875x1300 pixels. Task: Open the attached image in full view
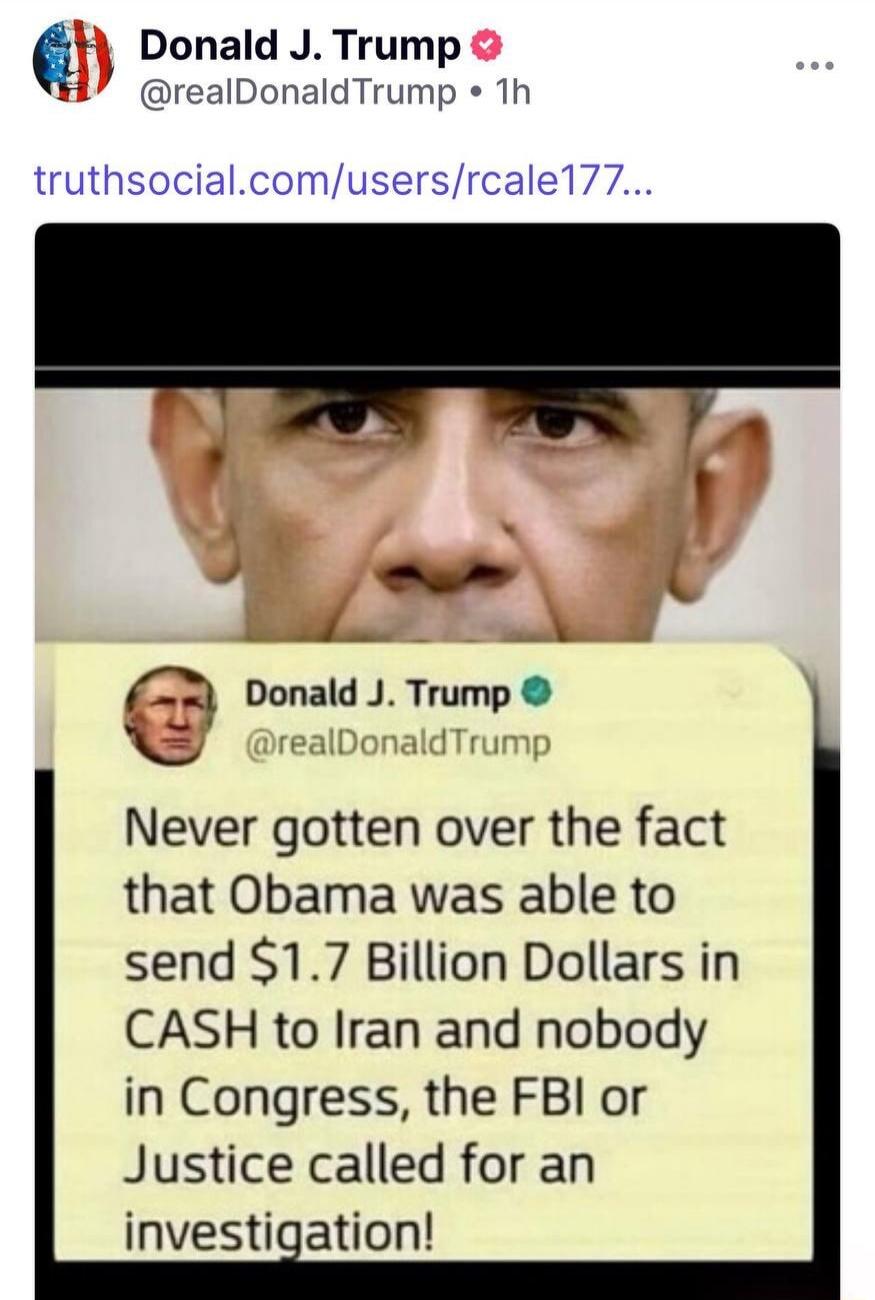[x=437, y=760]
